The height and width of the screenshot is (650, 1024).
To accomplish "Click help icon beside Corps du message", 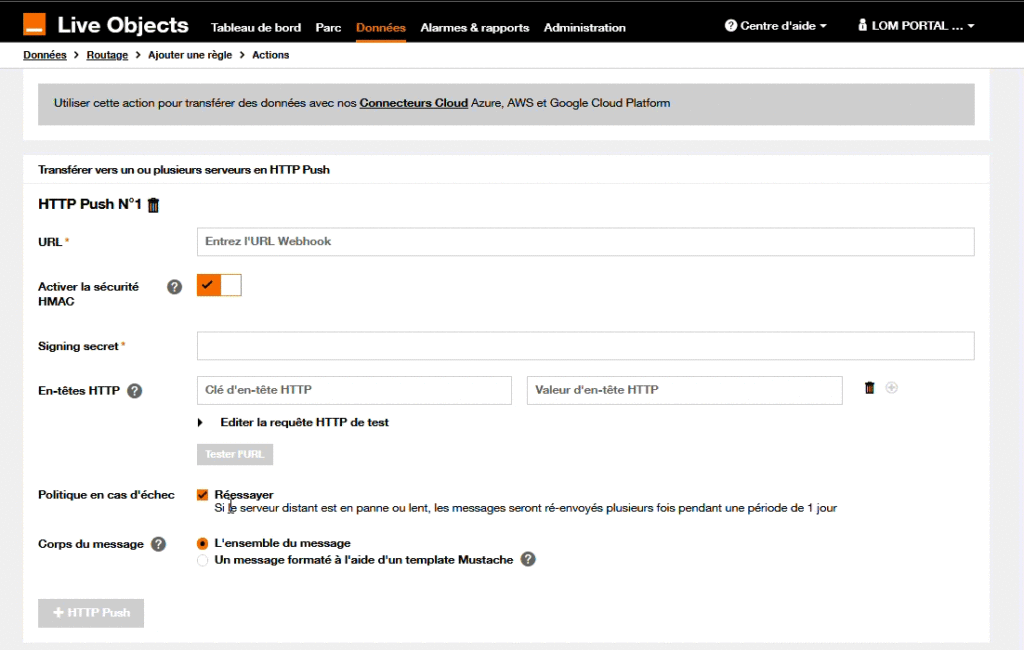I will point(158,544).
